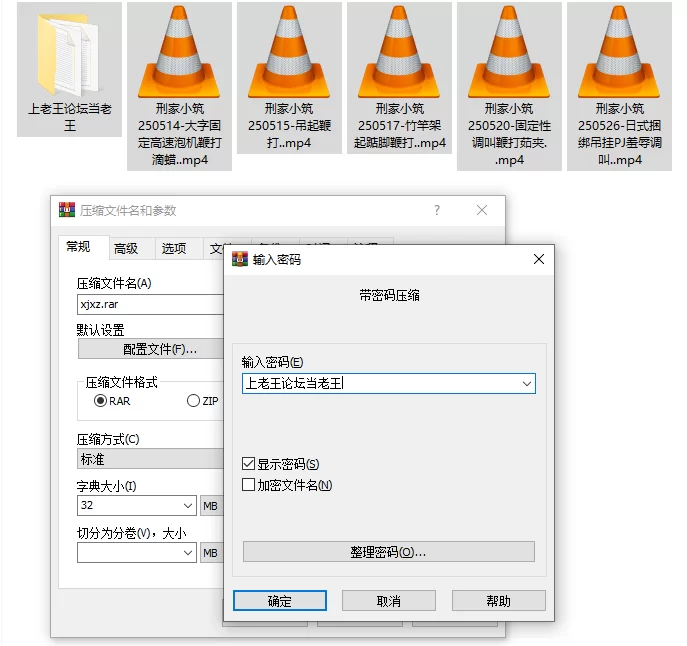Open the 上老王论坛当老王 folder icon
Screen dimensions: 687x646
pyautogui.click(x=69, y=55)
